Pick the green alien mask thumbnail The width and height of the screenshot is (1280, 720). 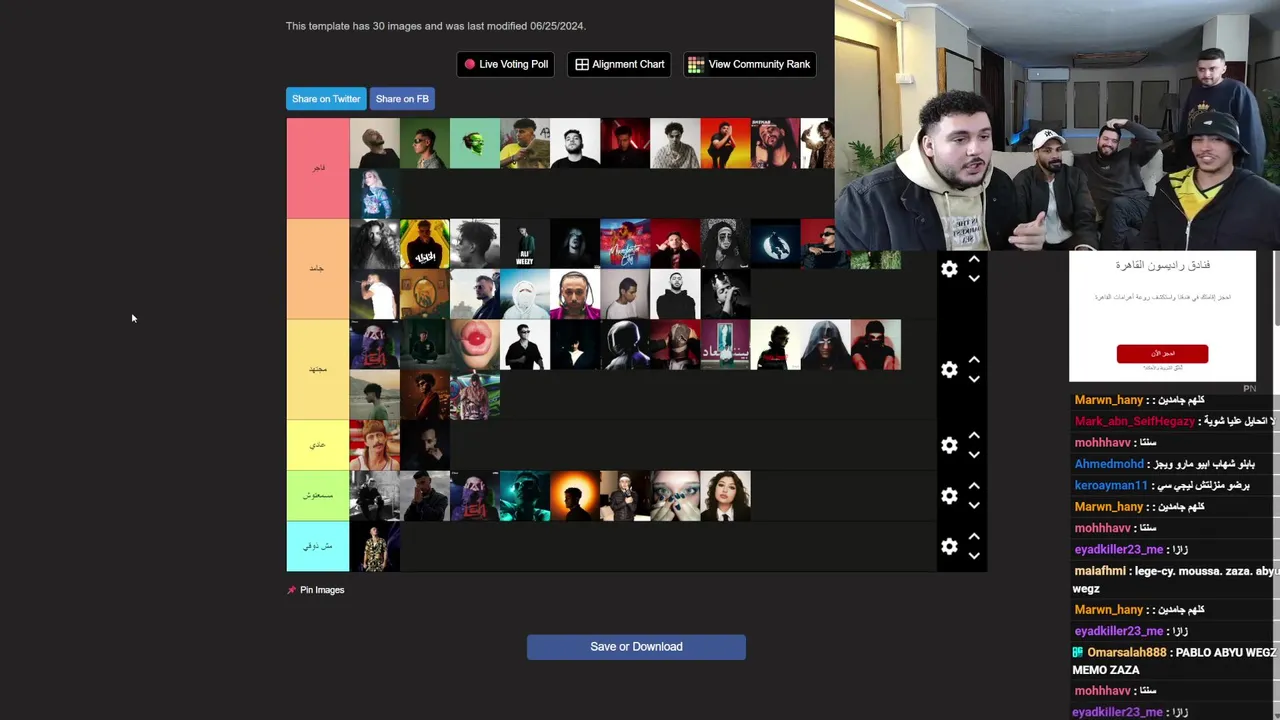tap(475, 143)
